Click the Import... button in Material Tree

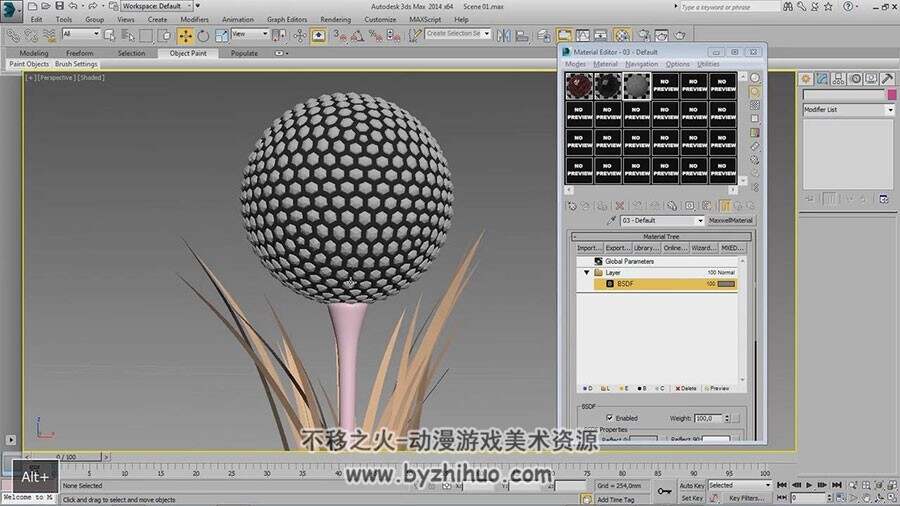[589, 248]
